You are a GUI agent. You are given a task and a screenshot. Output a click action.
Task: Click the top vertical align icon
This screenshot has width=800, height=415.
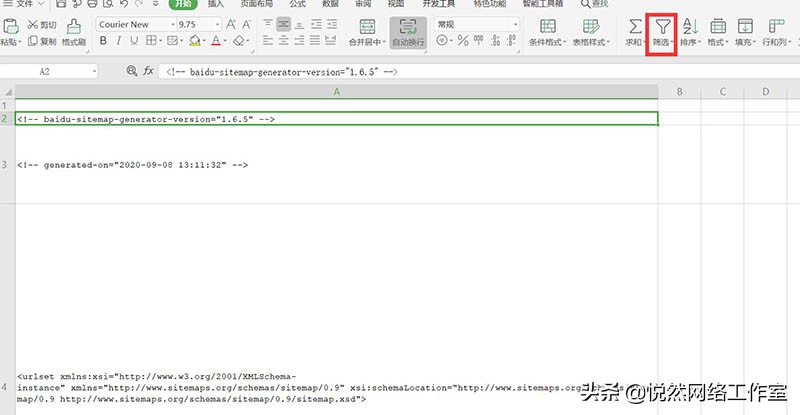[268, 24]
